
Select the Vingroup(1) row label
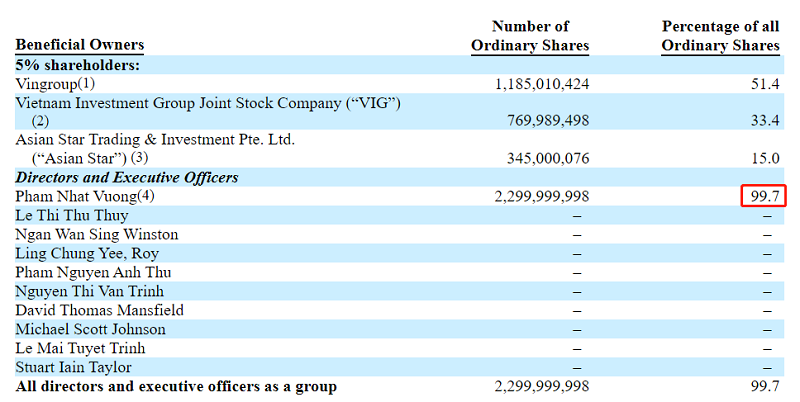click(55, 84)
